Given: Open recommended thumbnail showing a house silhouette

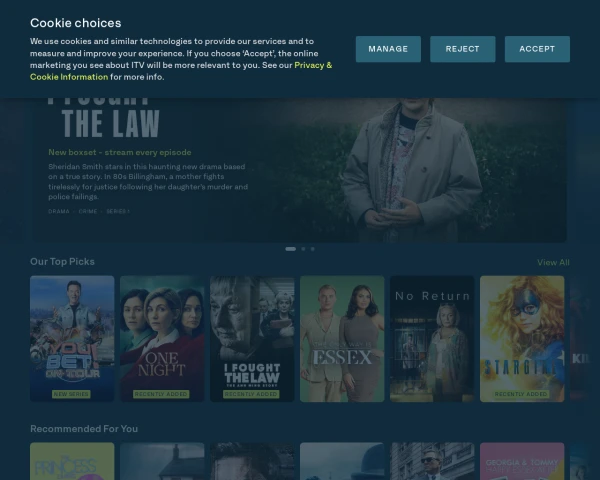Looking at the screenshot, I should (162, 461).
